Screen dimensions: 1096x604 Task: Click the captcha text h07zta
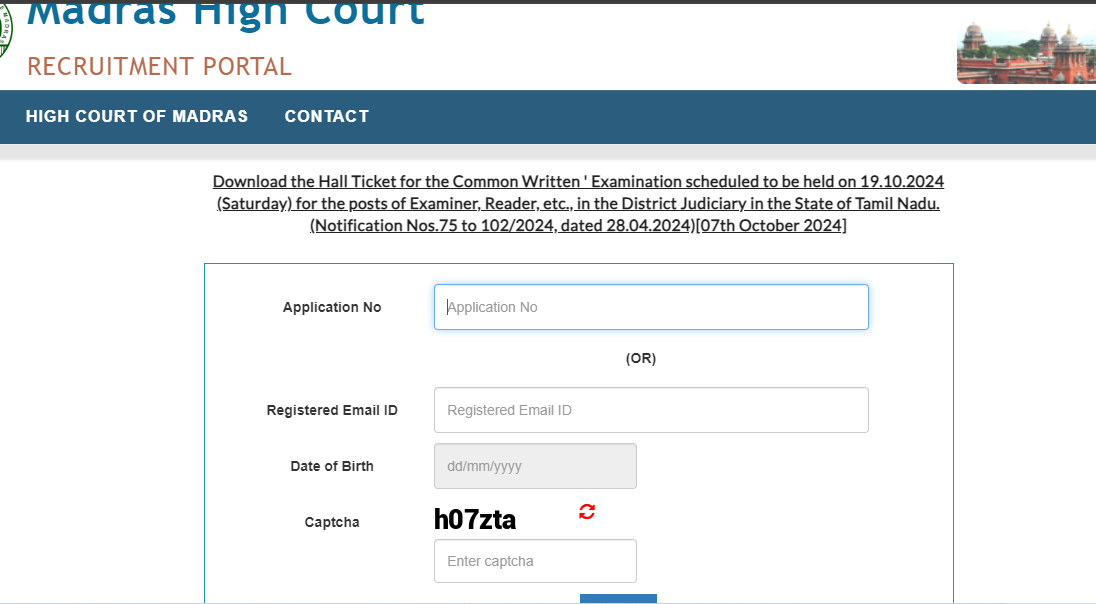point(473,518)
